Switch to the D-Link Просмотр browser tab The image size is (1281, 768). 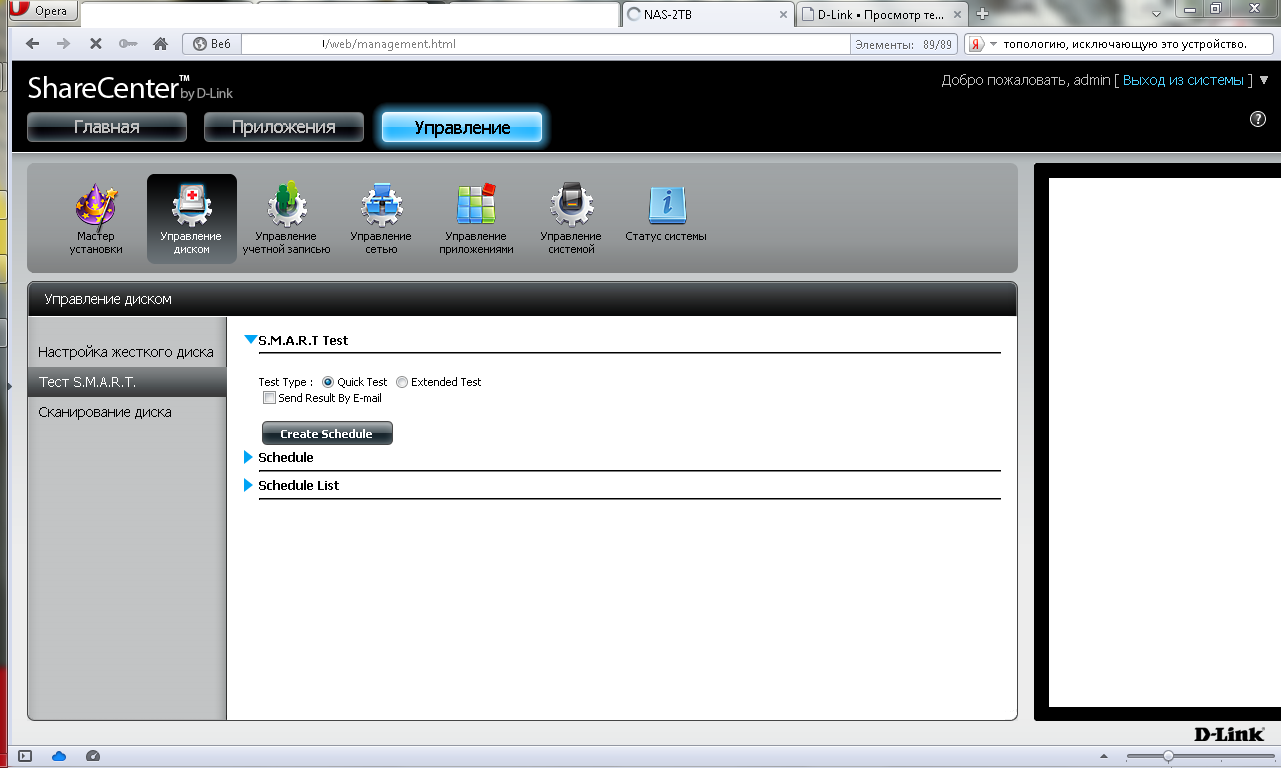[883, 14]
